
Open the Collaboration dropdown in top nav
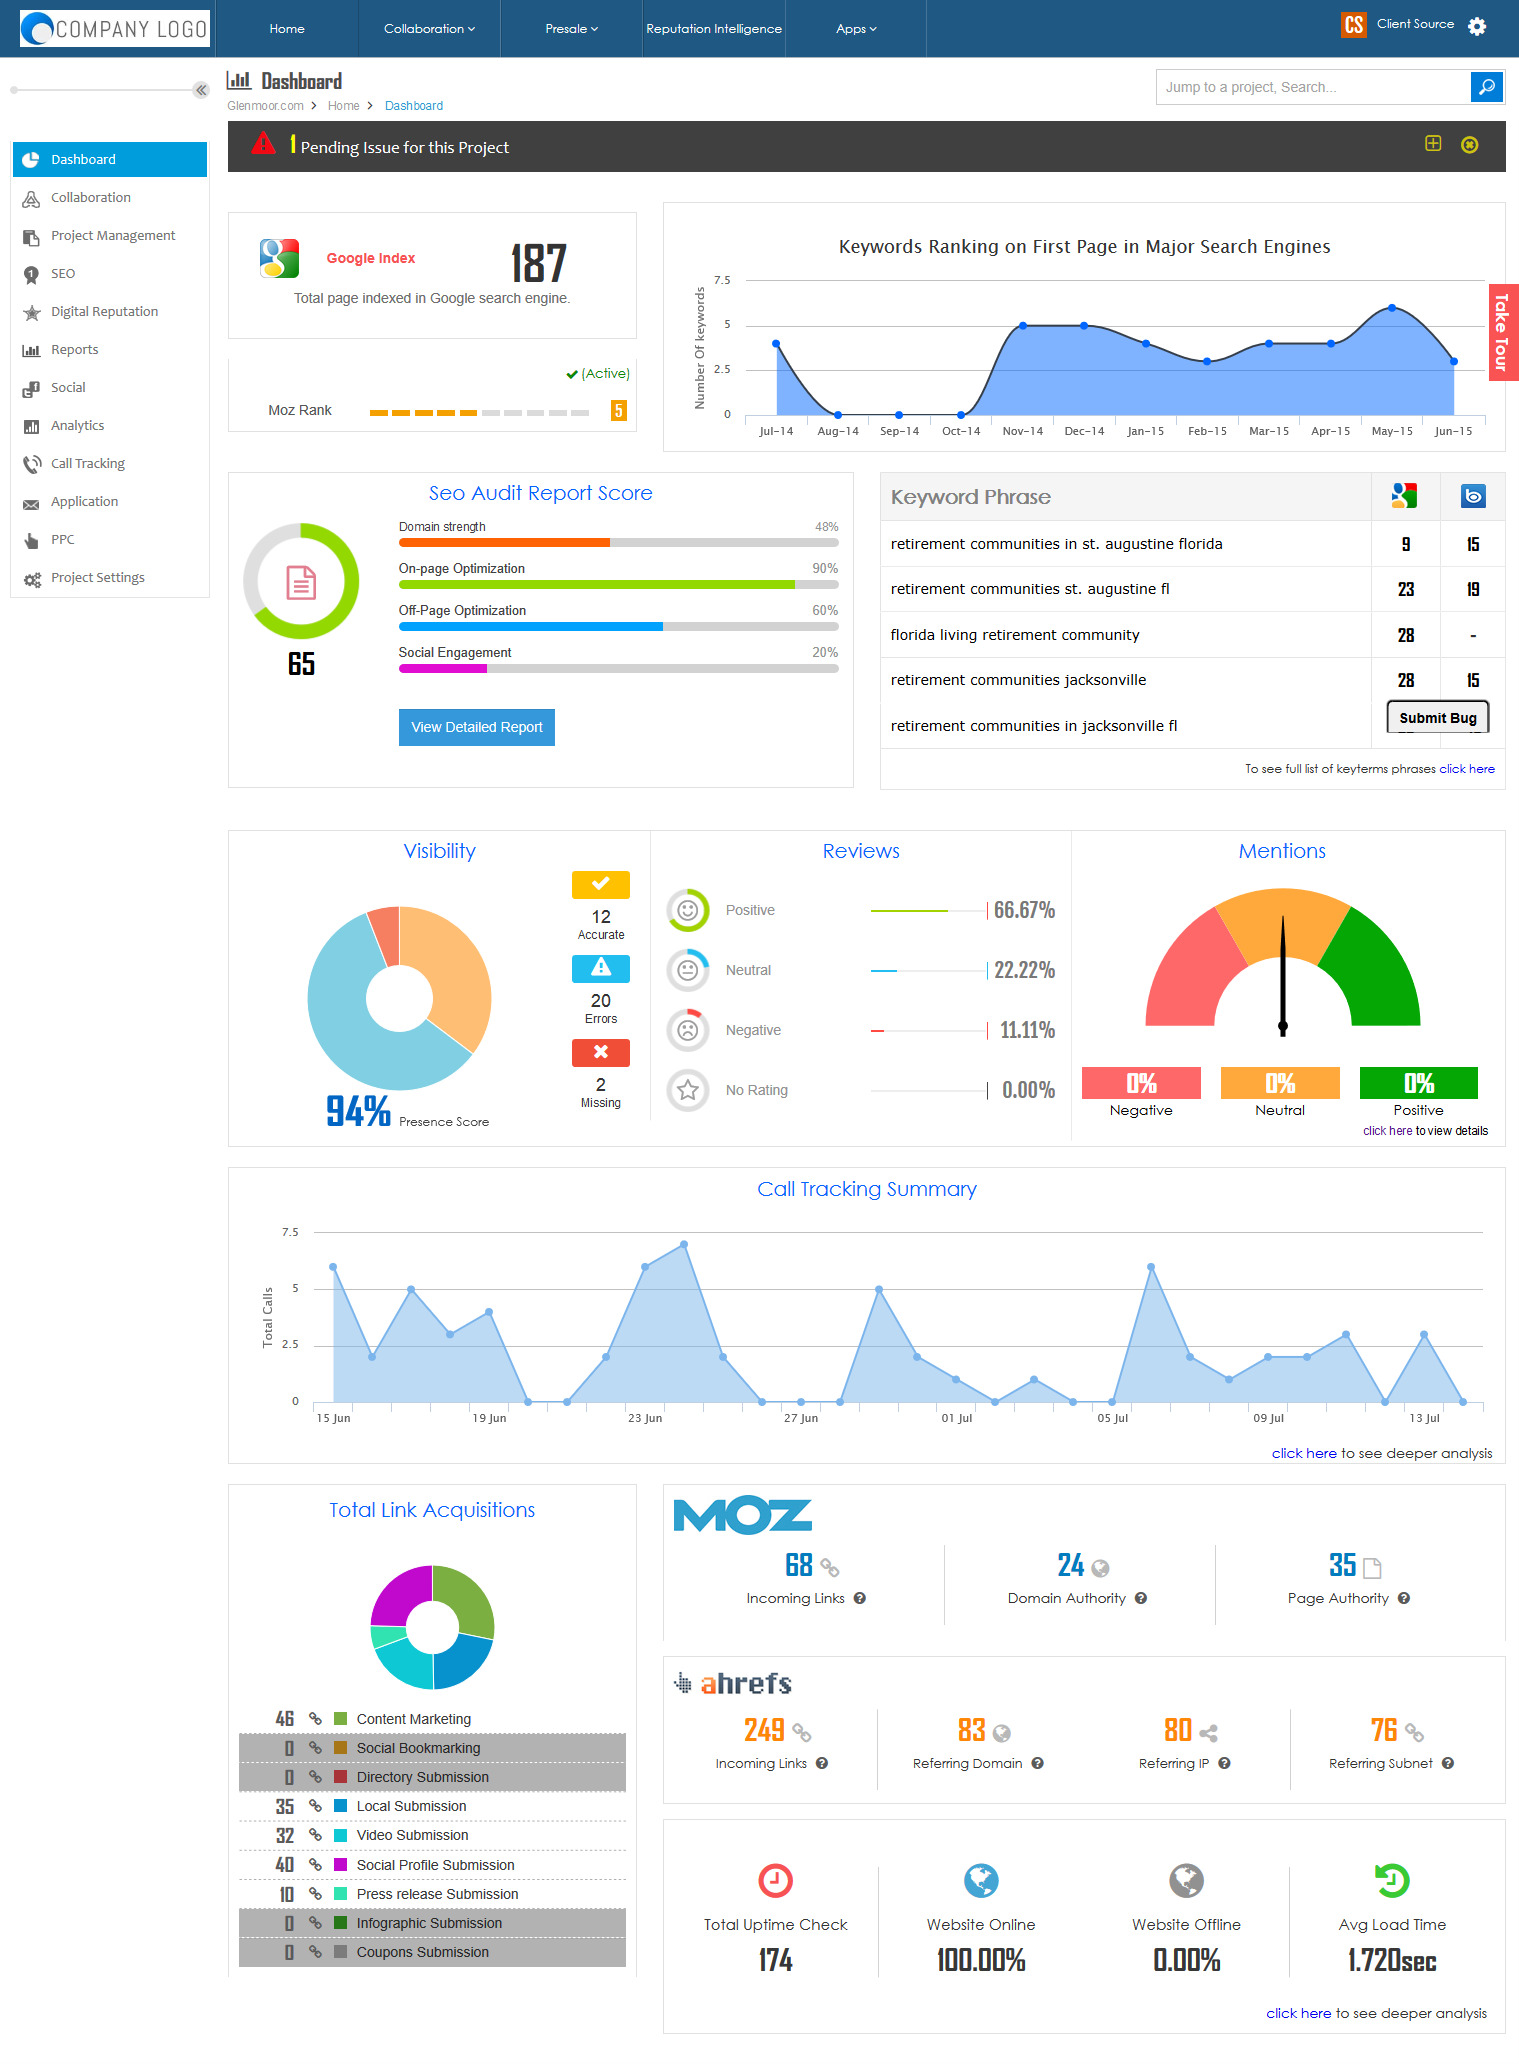point(429,28)
